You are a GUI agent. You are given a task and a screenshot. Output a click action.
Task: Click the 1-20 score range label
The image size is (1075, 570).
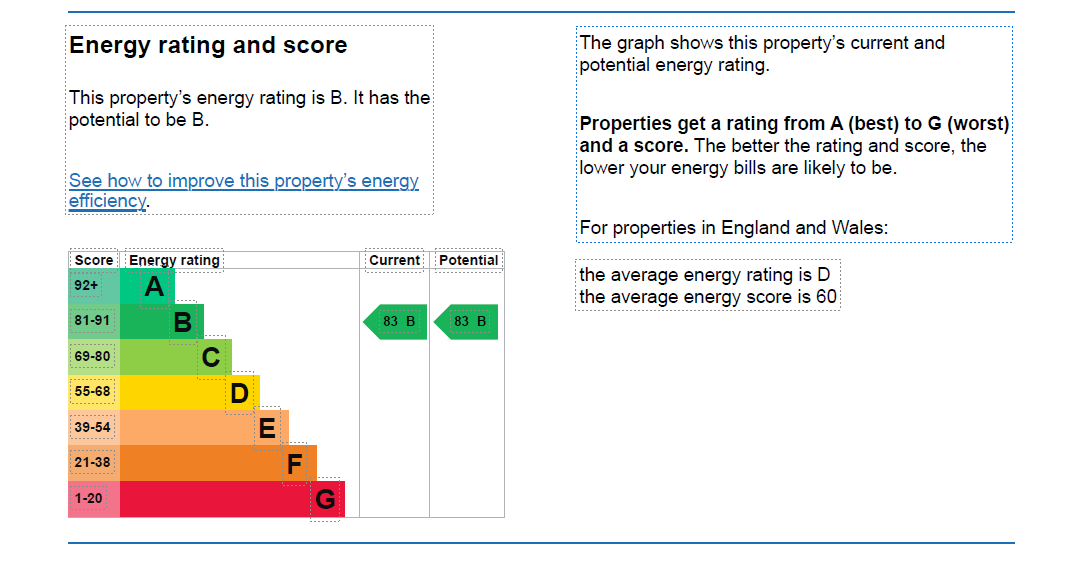[88, 498]
